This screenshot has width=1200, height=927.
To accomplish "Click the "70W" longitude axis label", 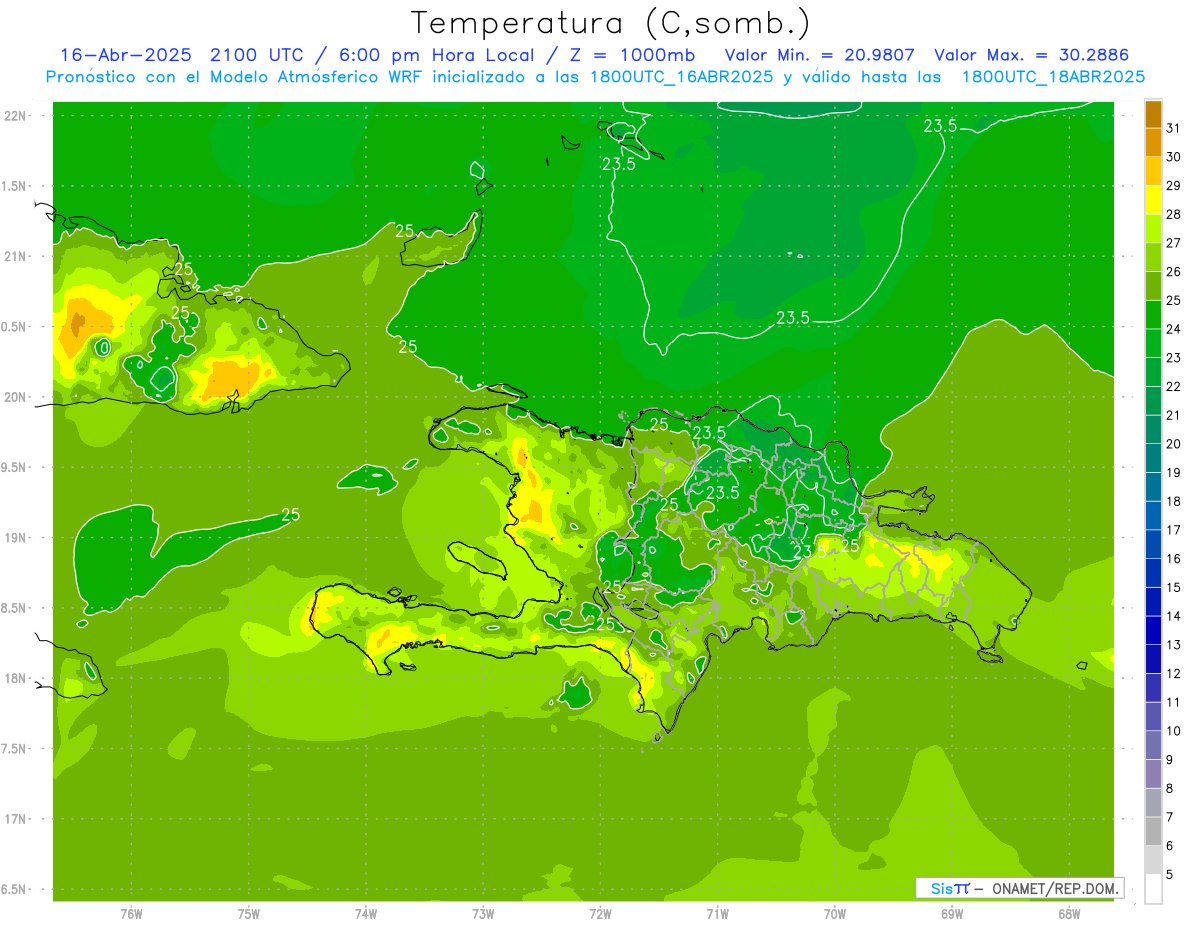I will coord(835,913).
